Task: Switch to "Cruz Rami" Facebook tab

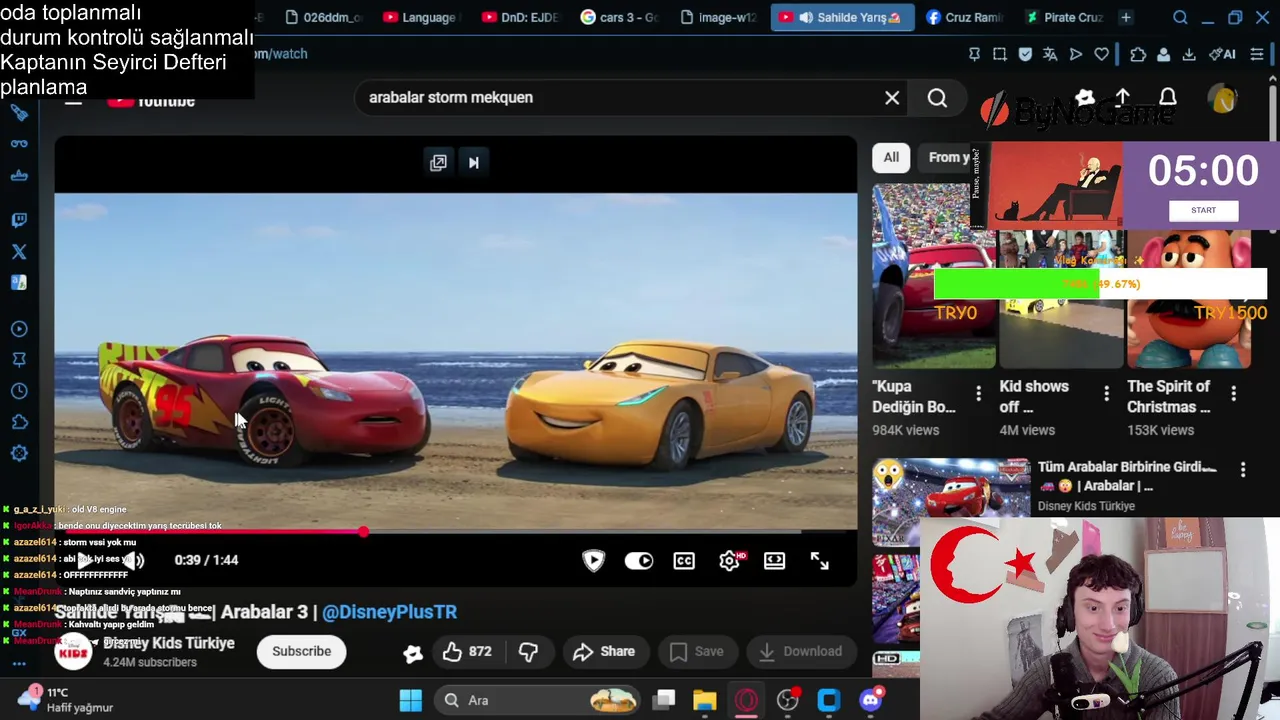Action: pos(964,17)
